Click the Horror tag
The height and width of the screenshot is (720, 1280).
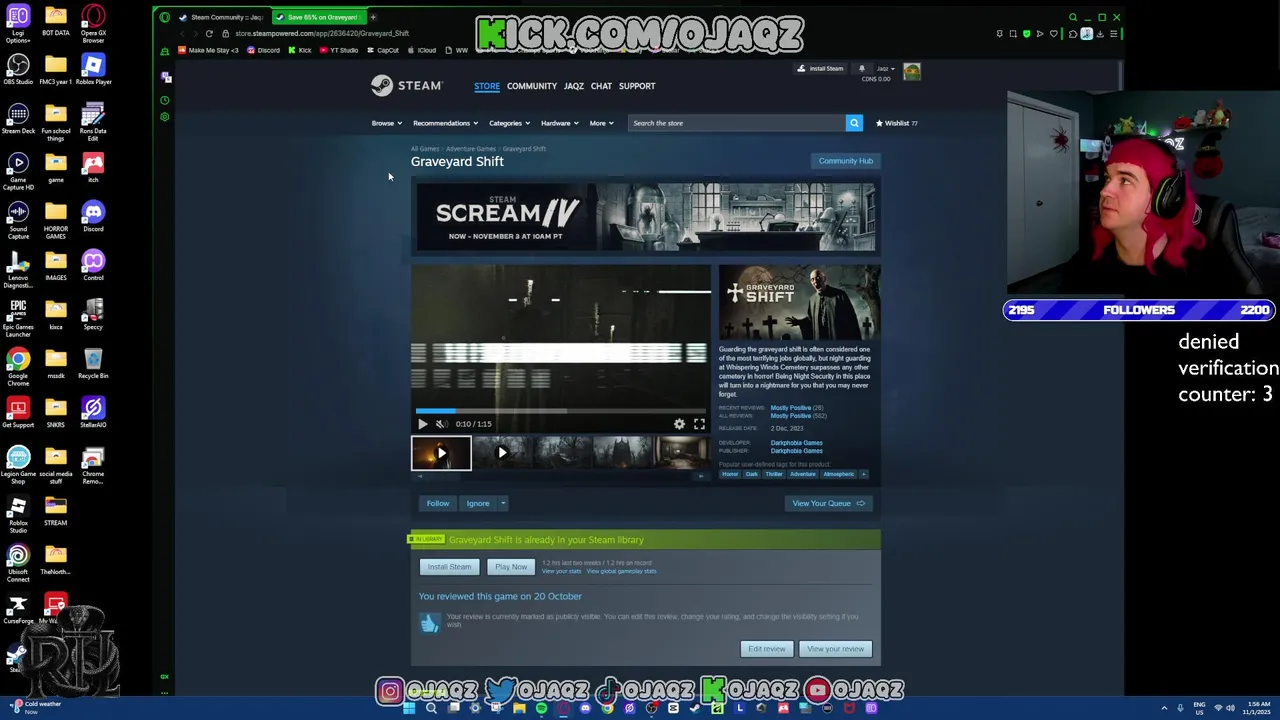click(730, 474)
